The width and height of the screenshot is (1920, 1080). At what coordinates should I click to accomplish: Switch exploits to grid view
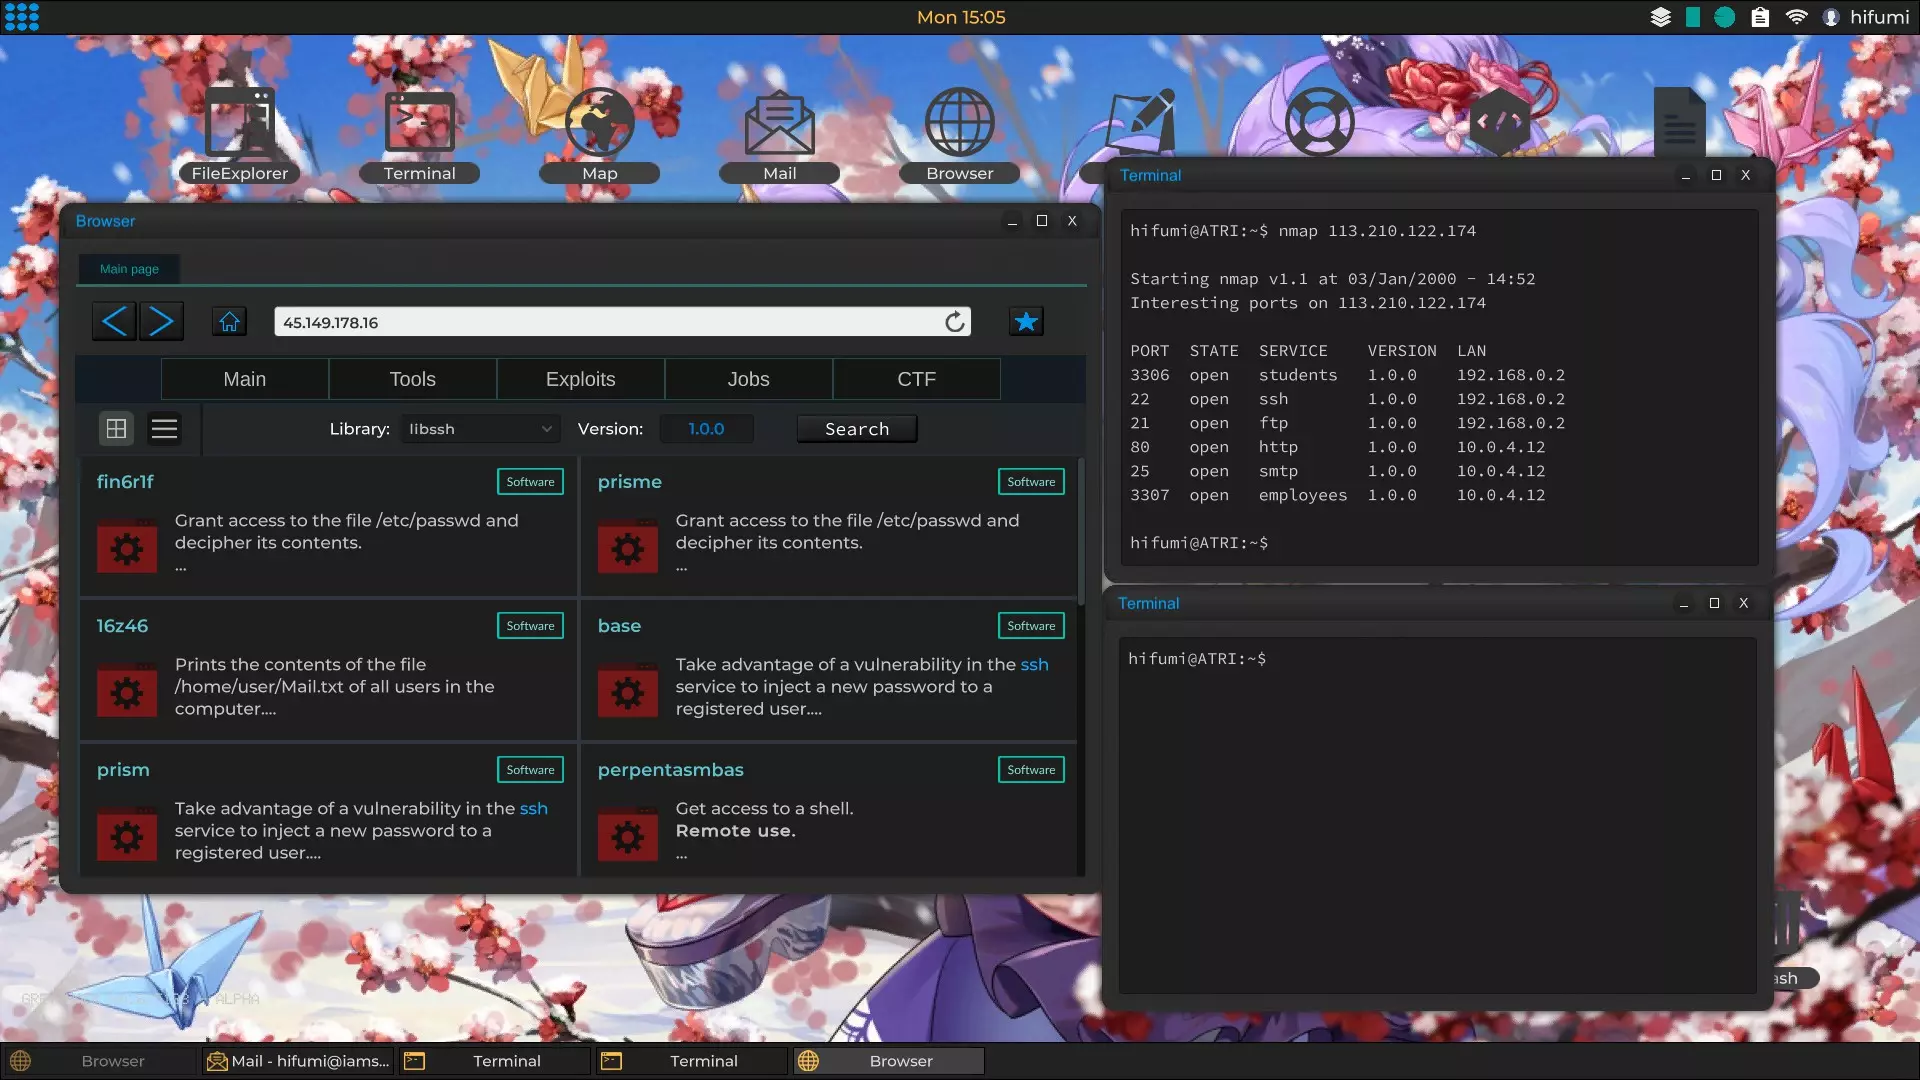point(116,429)
